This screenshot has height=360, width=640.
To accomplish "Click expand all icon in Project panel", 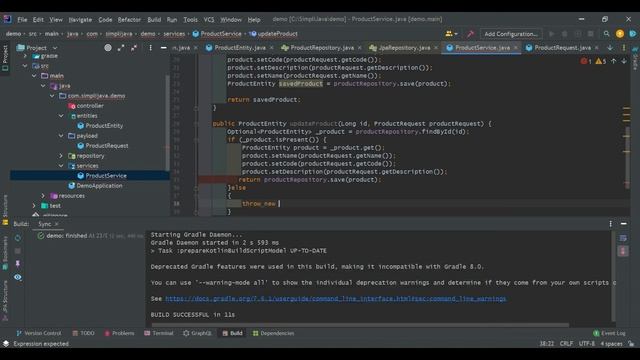I will [121, 48].
